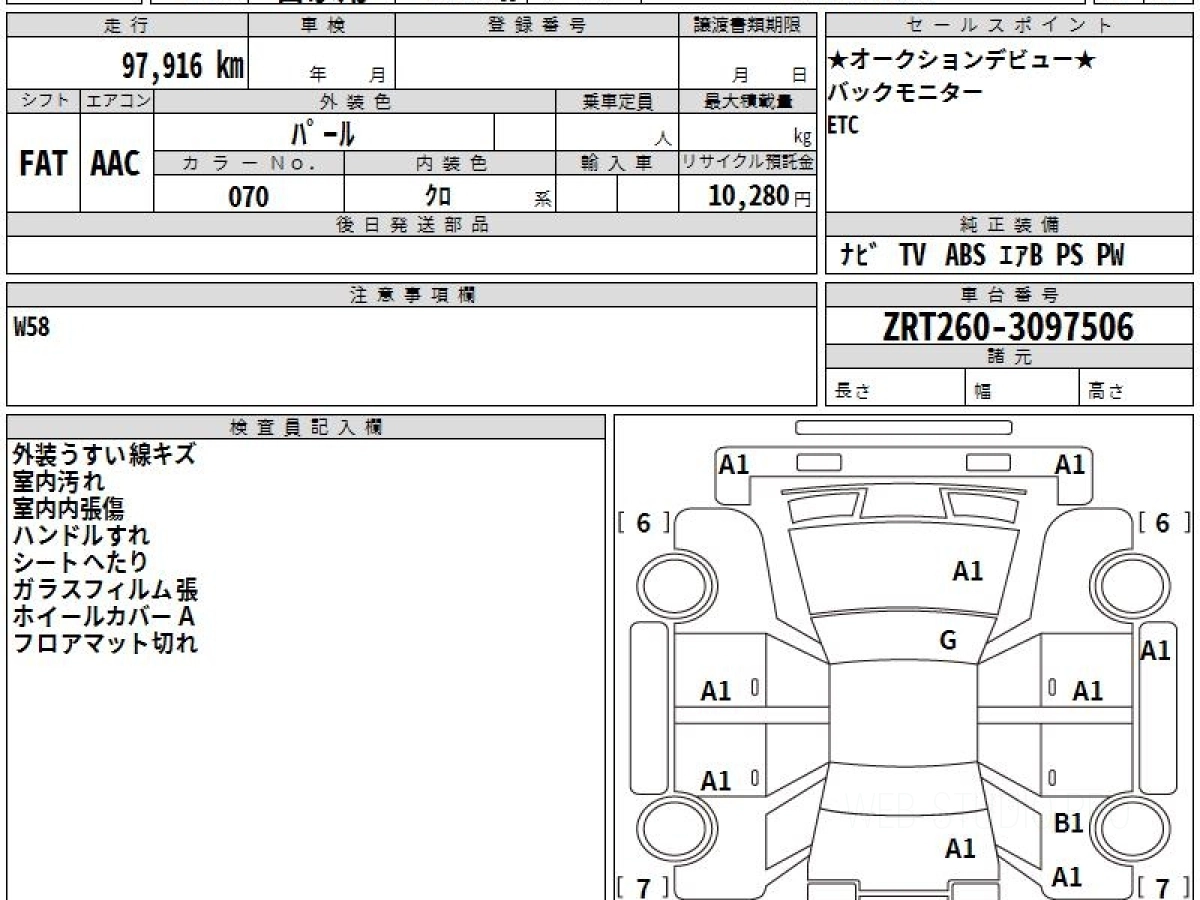This screenshot has width=1200, height=900.
Task: Click the 登録番号 header
Action: click(x=537, y=26)
